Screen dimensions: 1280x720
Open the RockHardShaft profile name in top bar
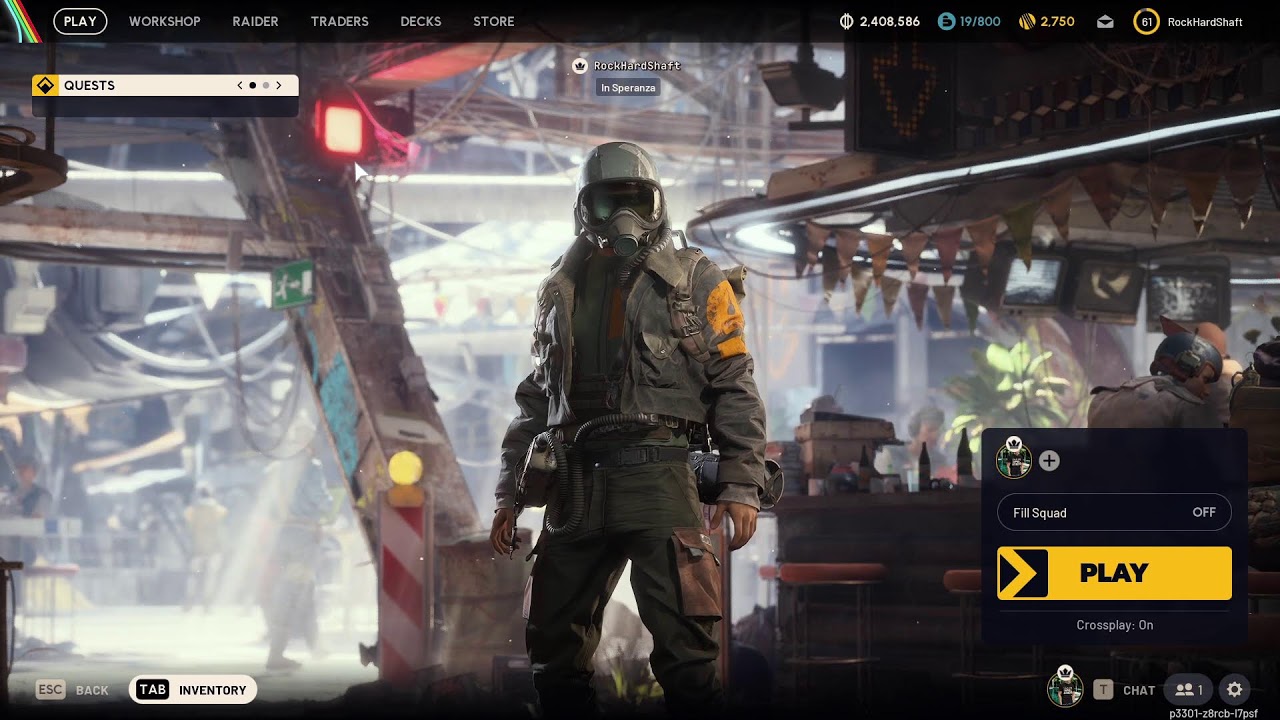coord(1205,21)
